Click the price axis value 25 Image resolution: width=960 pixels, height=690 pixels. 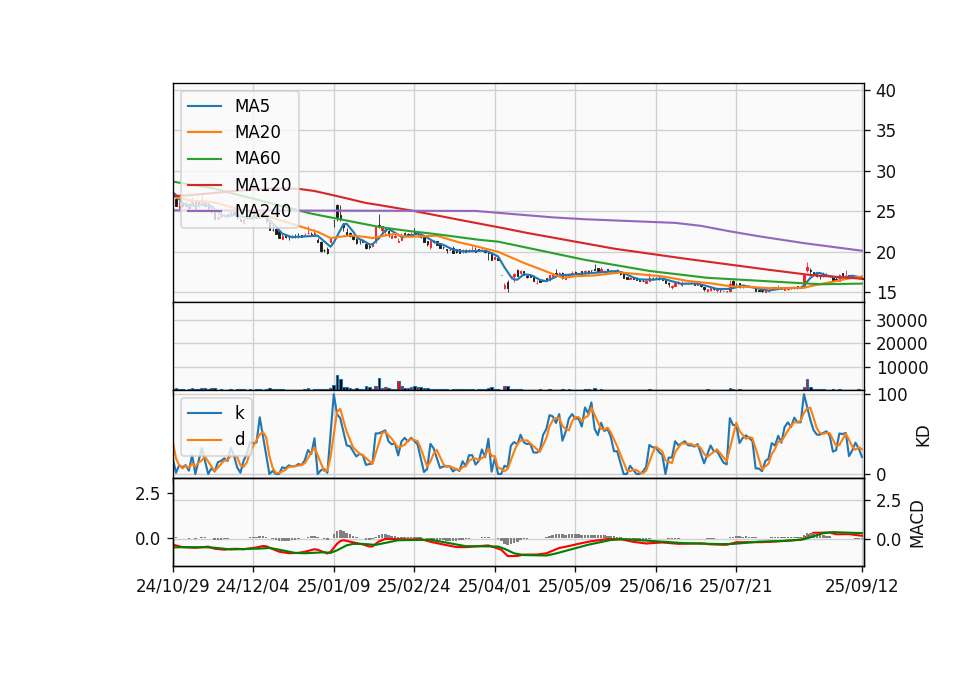pyautogui.click(x=886, y=212)
